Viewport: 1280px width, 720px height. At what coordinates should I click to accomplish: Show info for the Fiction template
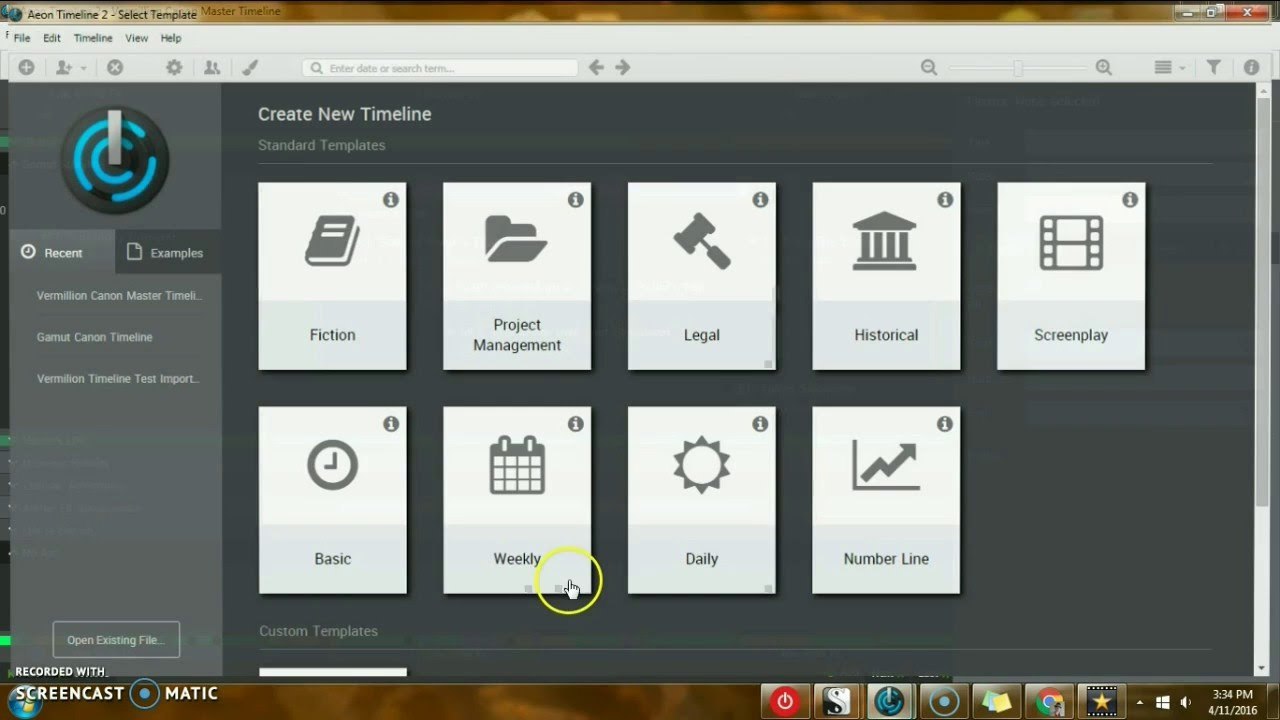point(391,200)
